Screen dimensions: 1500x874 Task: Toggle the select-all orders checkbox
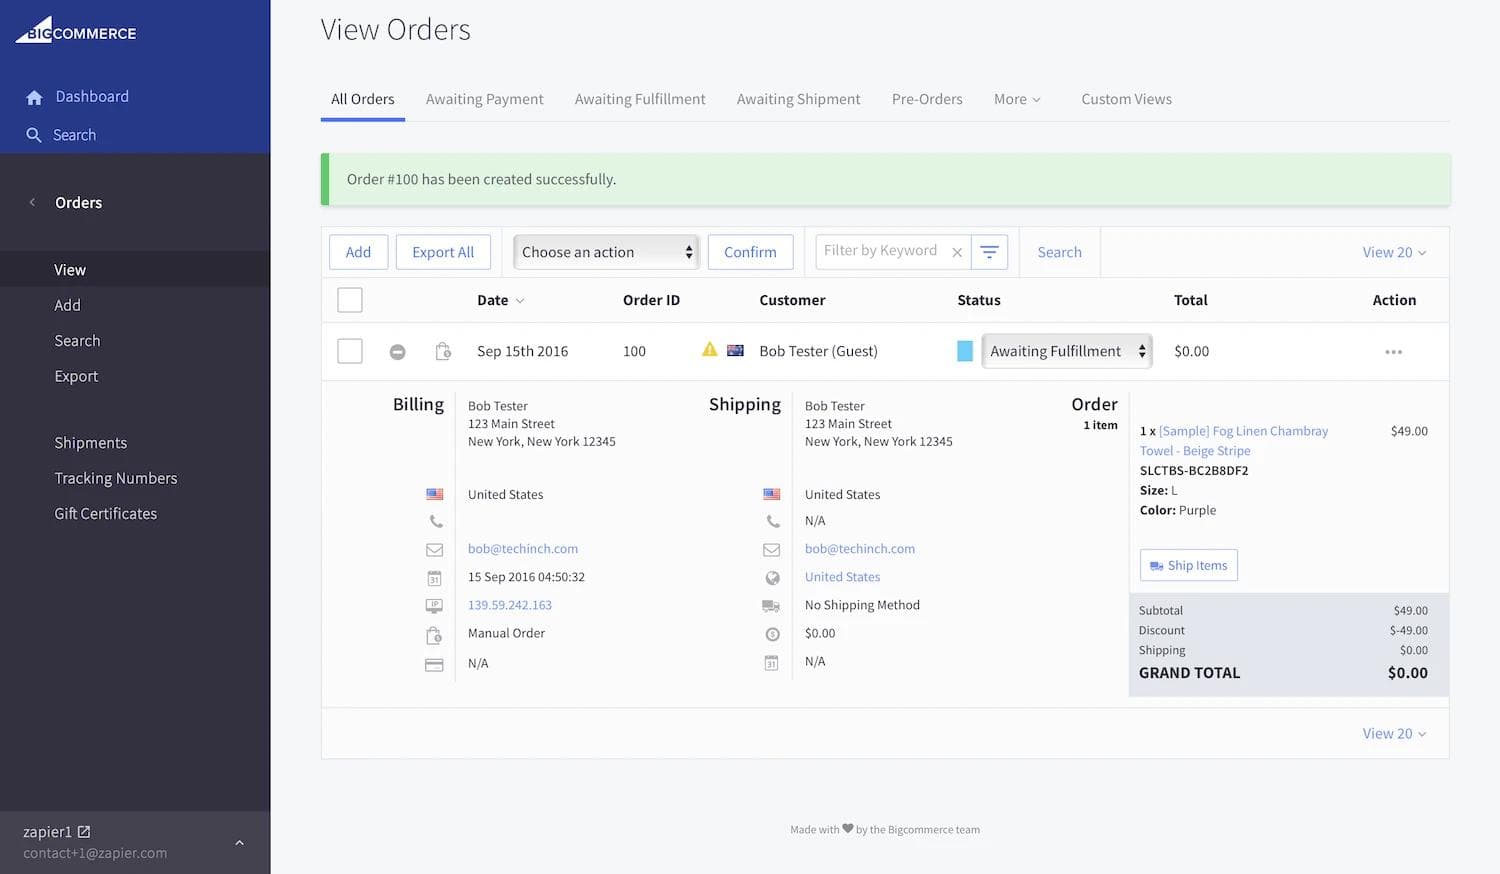pos(349,299)
